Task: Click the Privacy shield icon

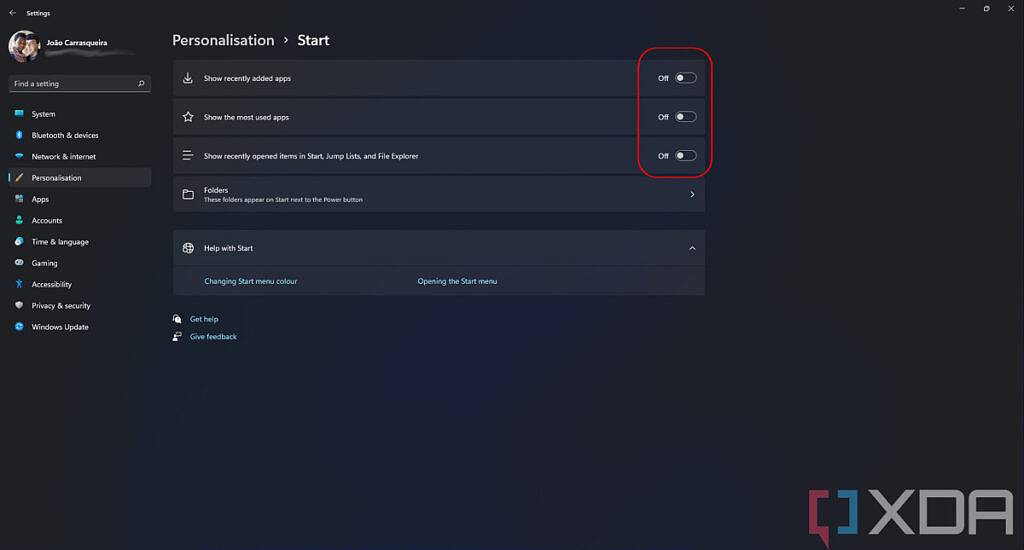Action: pyautogui.click(x=19, y=305)
